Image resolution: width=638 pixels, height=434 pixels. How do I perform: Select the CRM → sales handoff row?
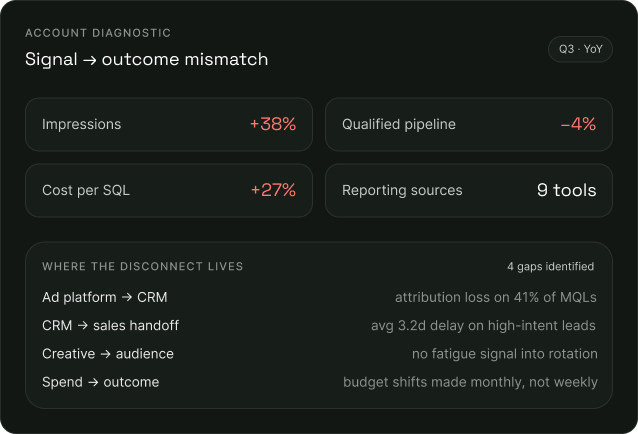[319, 325]
